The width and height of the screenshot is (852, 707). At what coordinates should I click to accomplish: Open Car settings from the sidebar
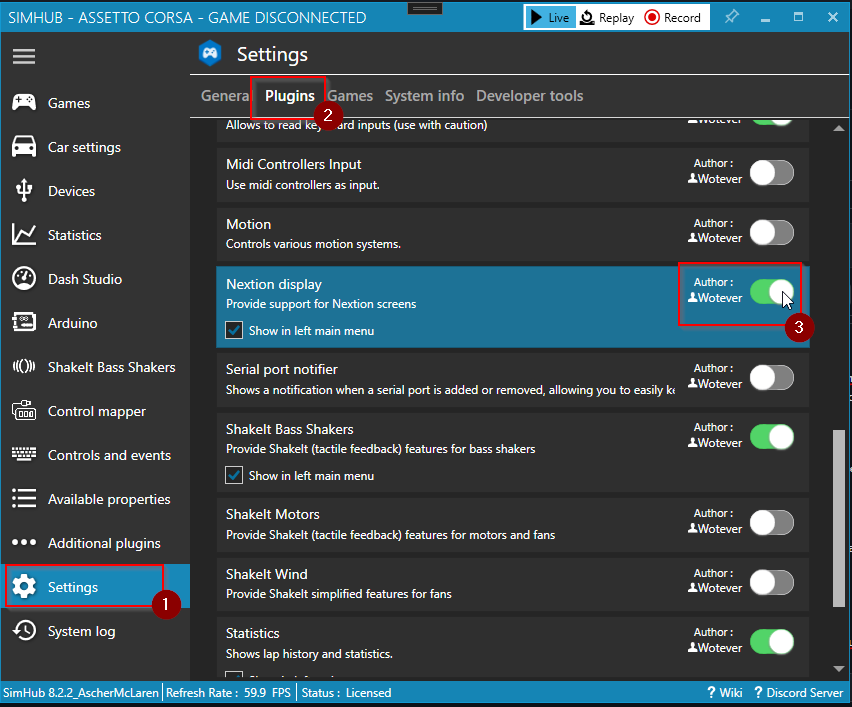pos(81,146)
